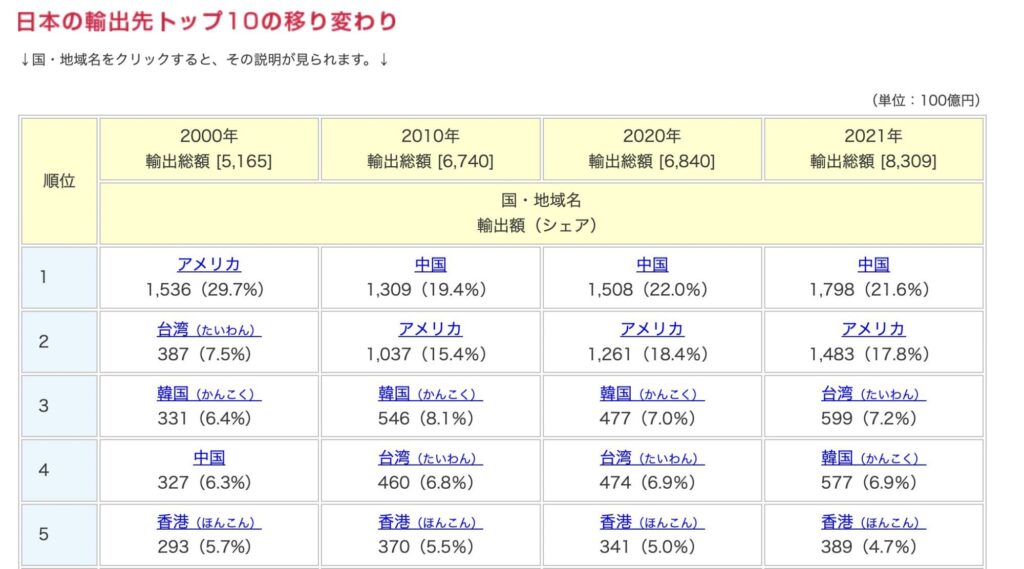Click the 中国 link in 2010年 rank 1
This screenshot has width=1024, height=569.
coord(430,265)
